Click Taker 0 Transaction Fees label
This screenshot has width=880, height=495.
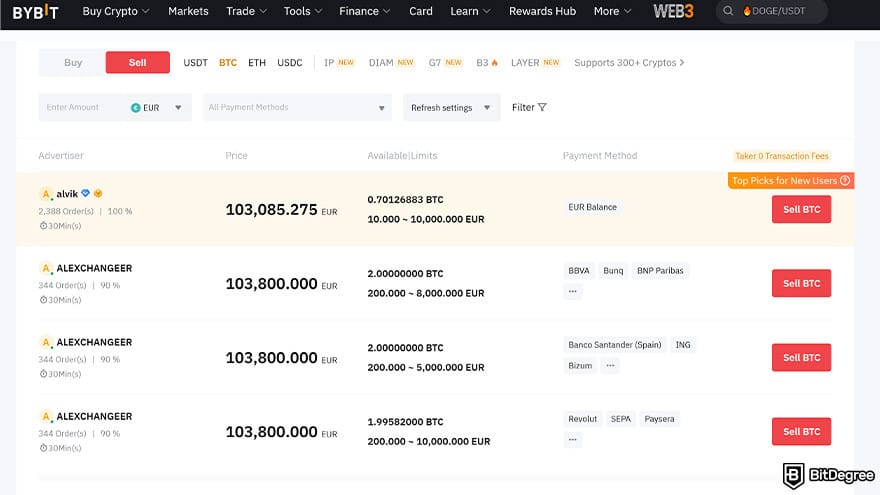[782, 156]
